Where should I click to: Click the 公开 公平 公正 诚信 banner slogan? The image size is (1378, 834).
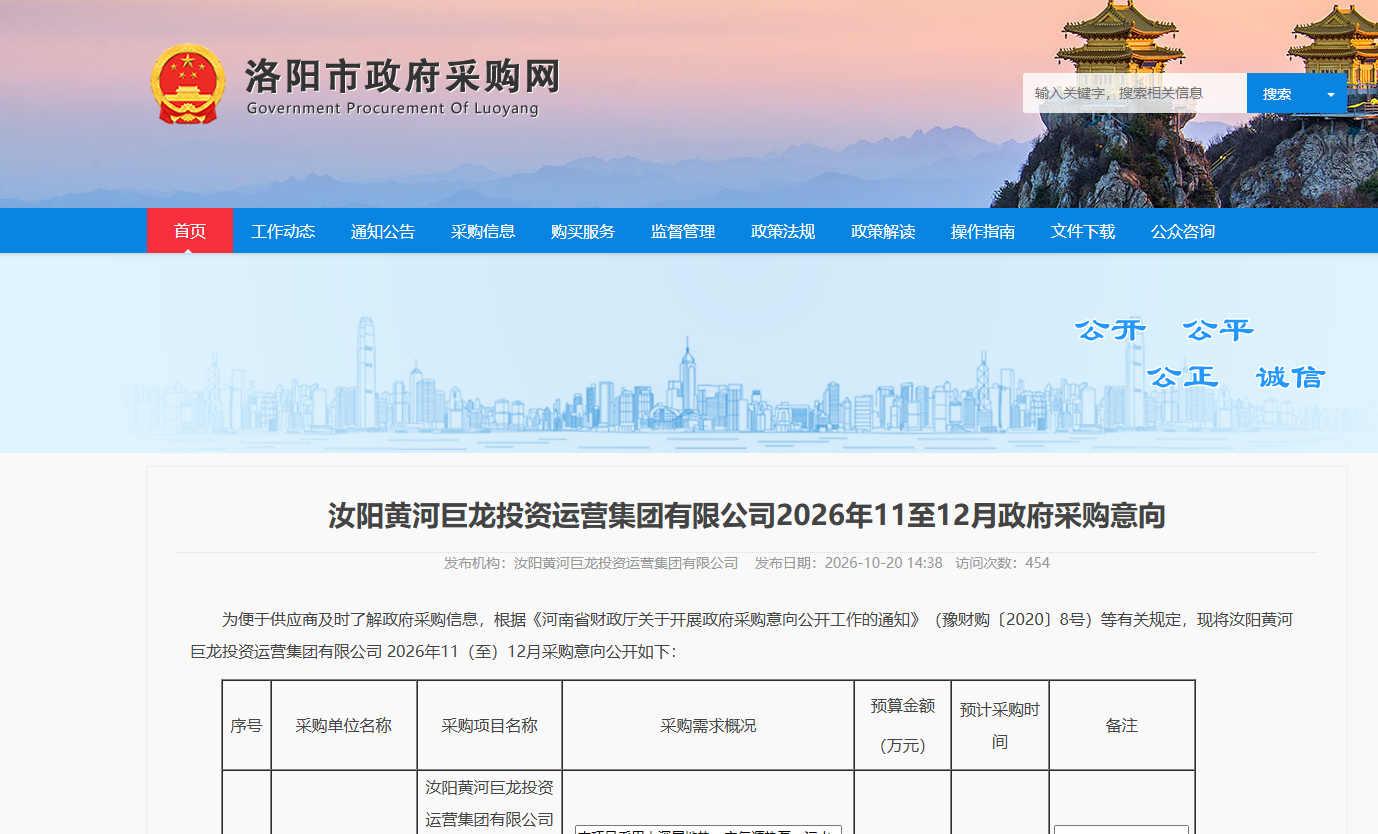1200,353
